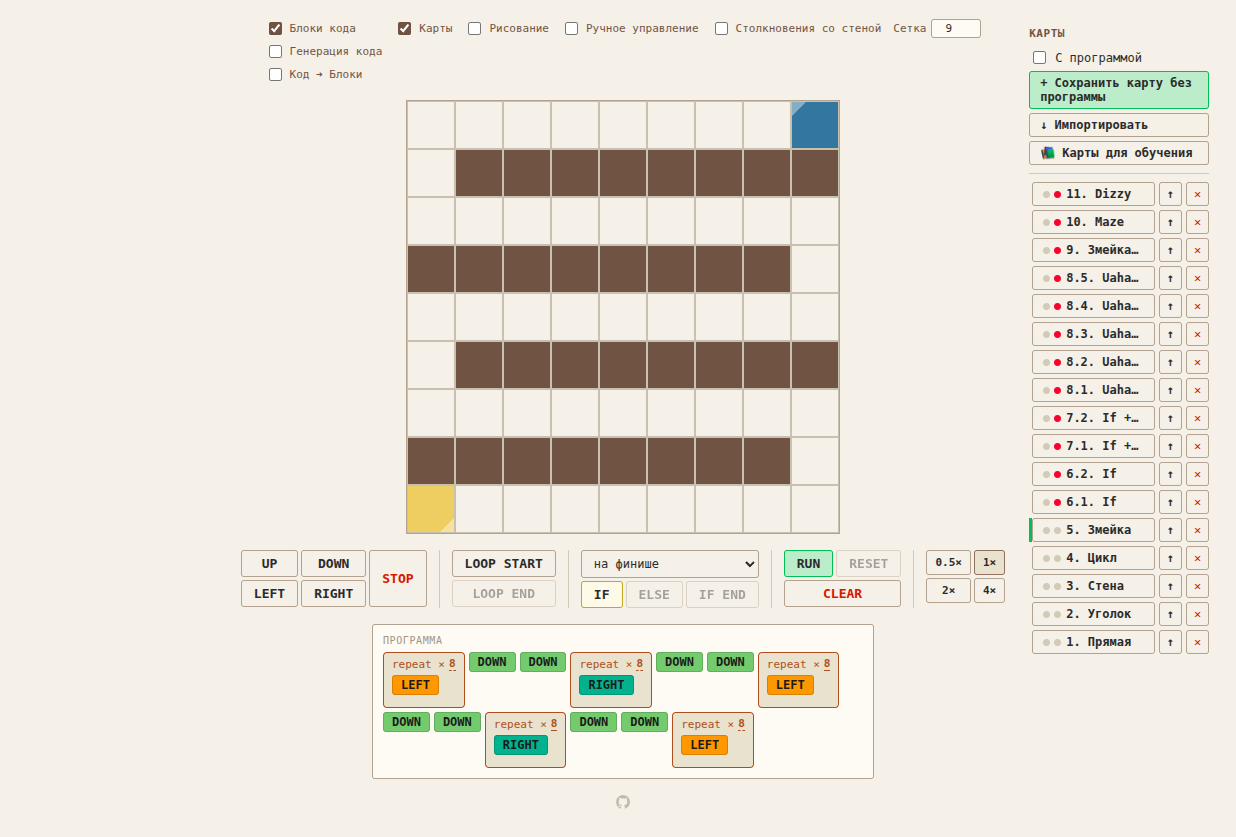Open the на финише condition dropdown
Screen dimensions: 1236x837
[670, 564]
